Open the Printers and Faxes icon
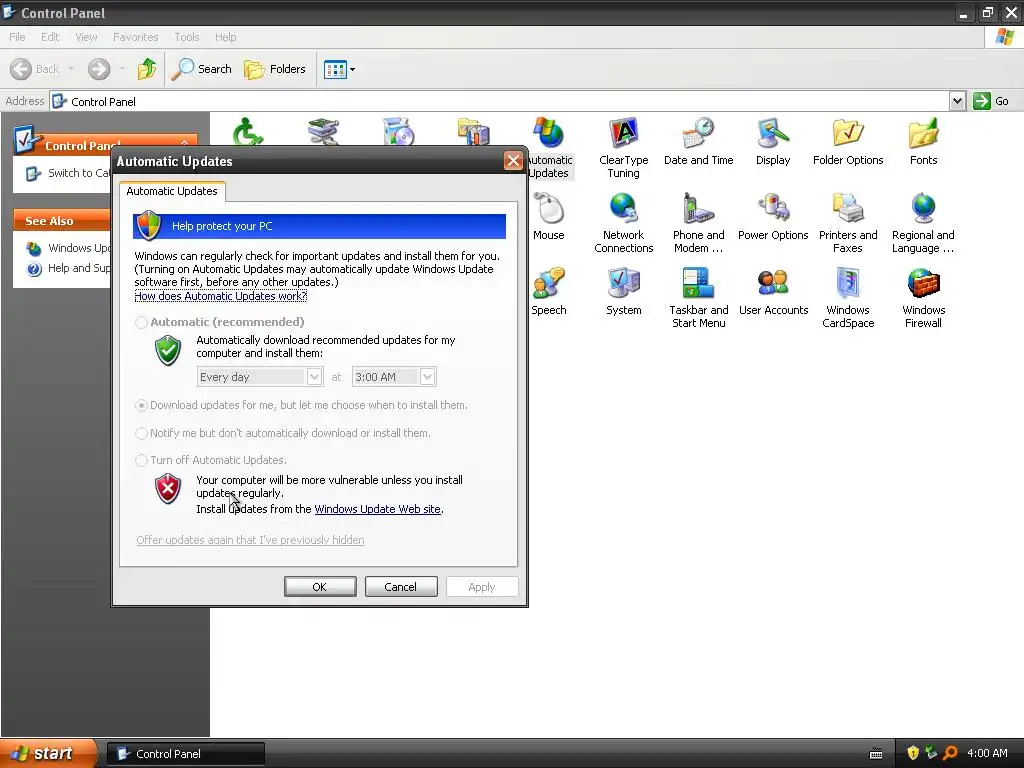 coord(848,223)
